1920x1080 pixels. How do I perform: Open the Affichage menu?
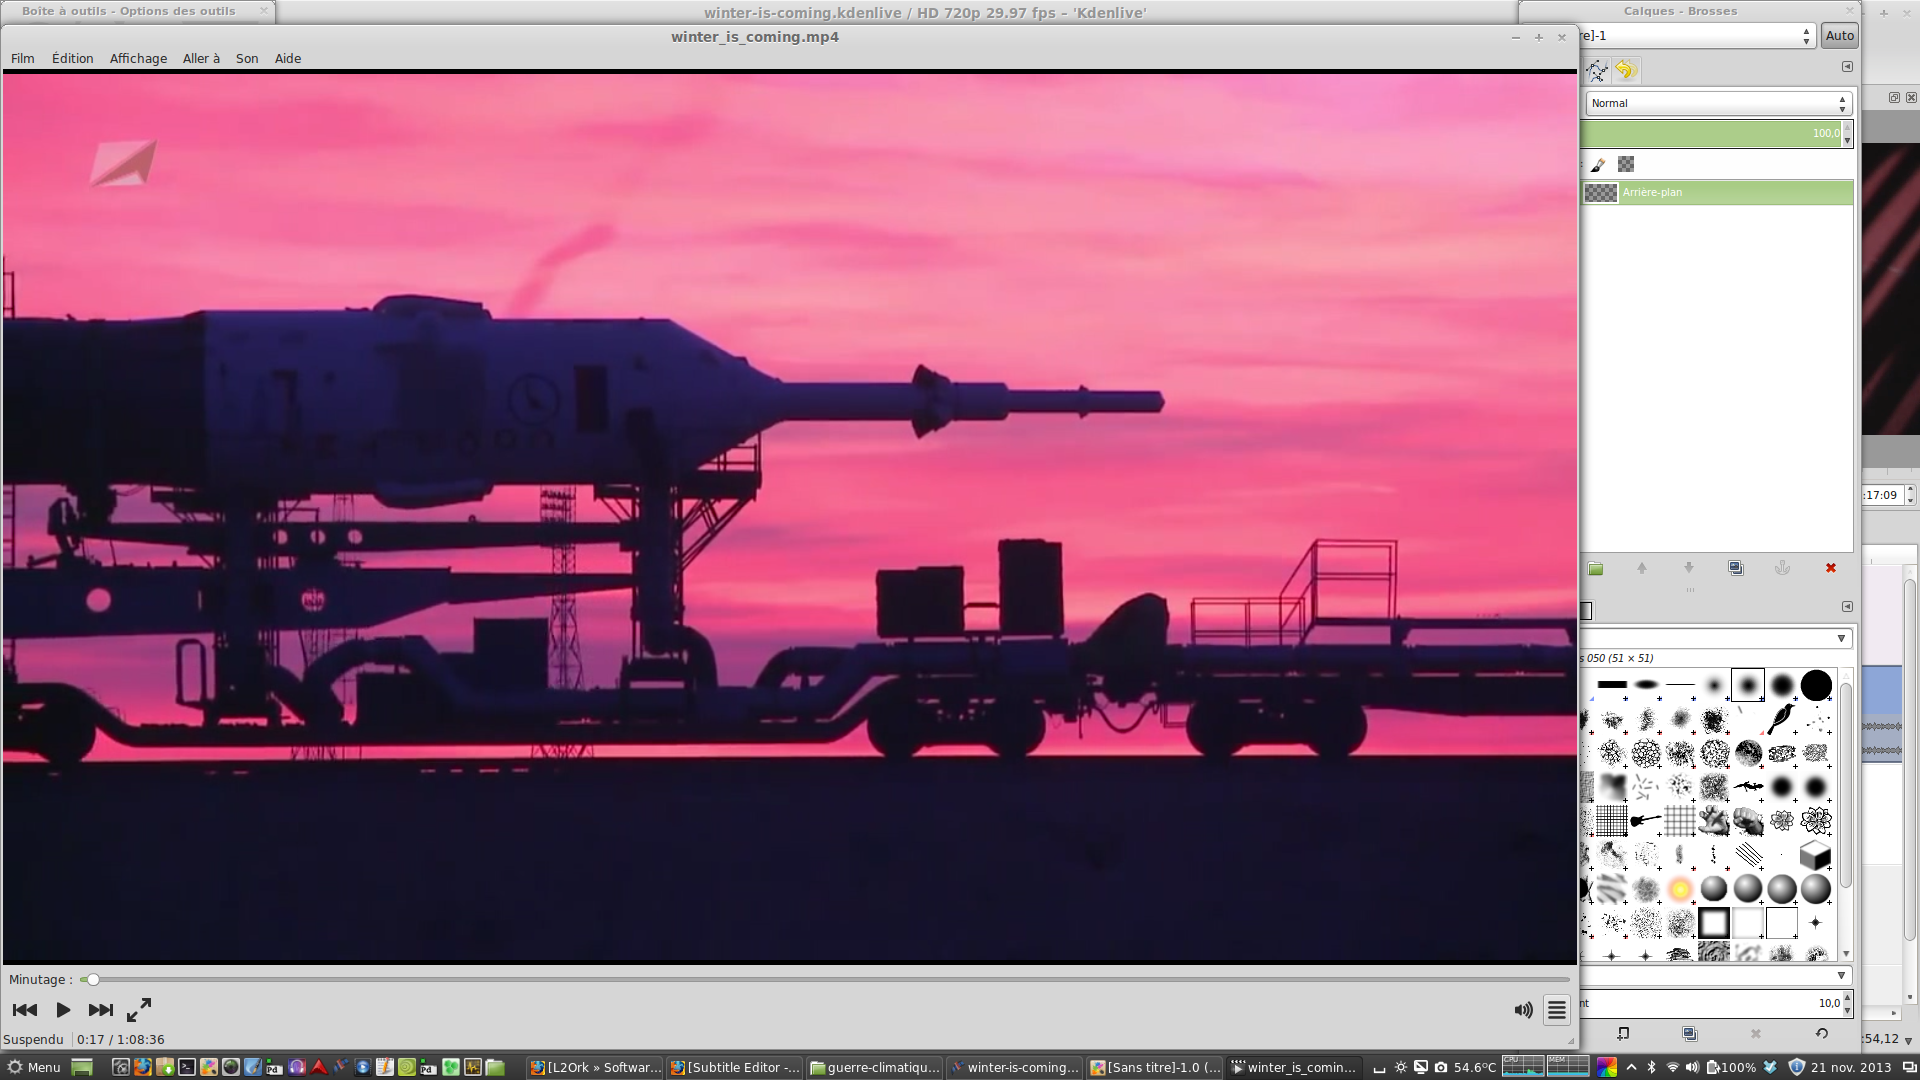click(x=138, y=58)
